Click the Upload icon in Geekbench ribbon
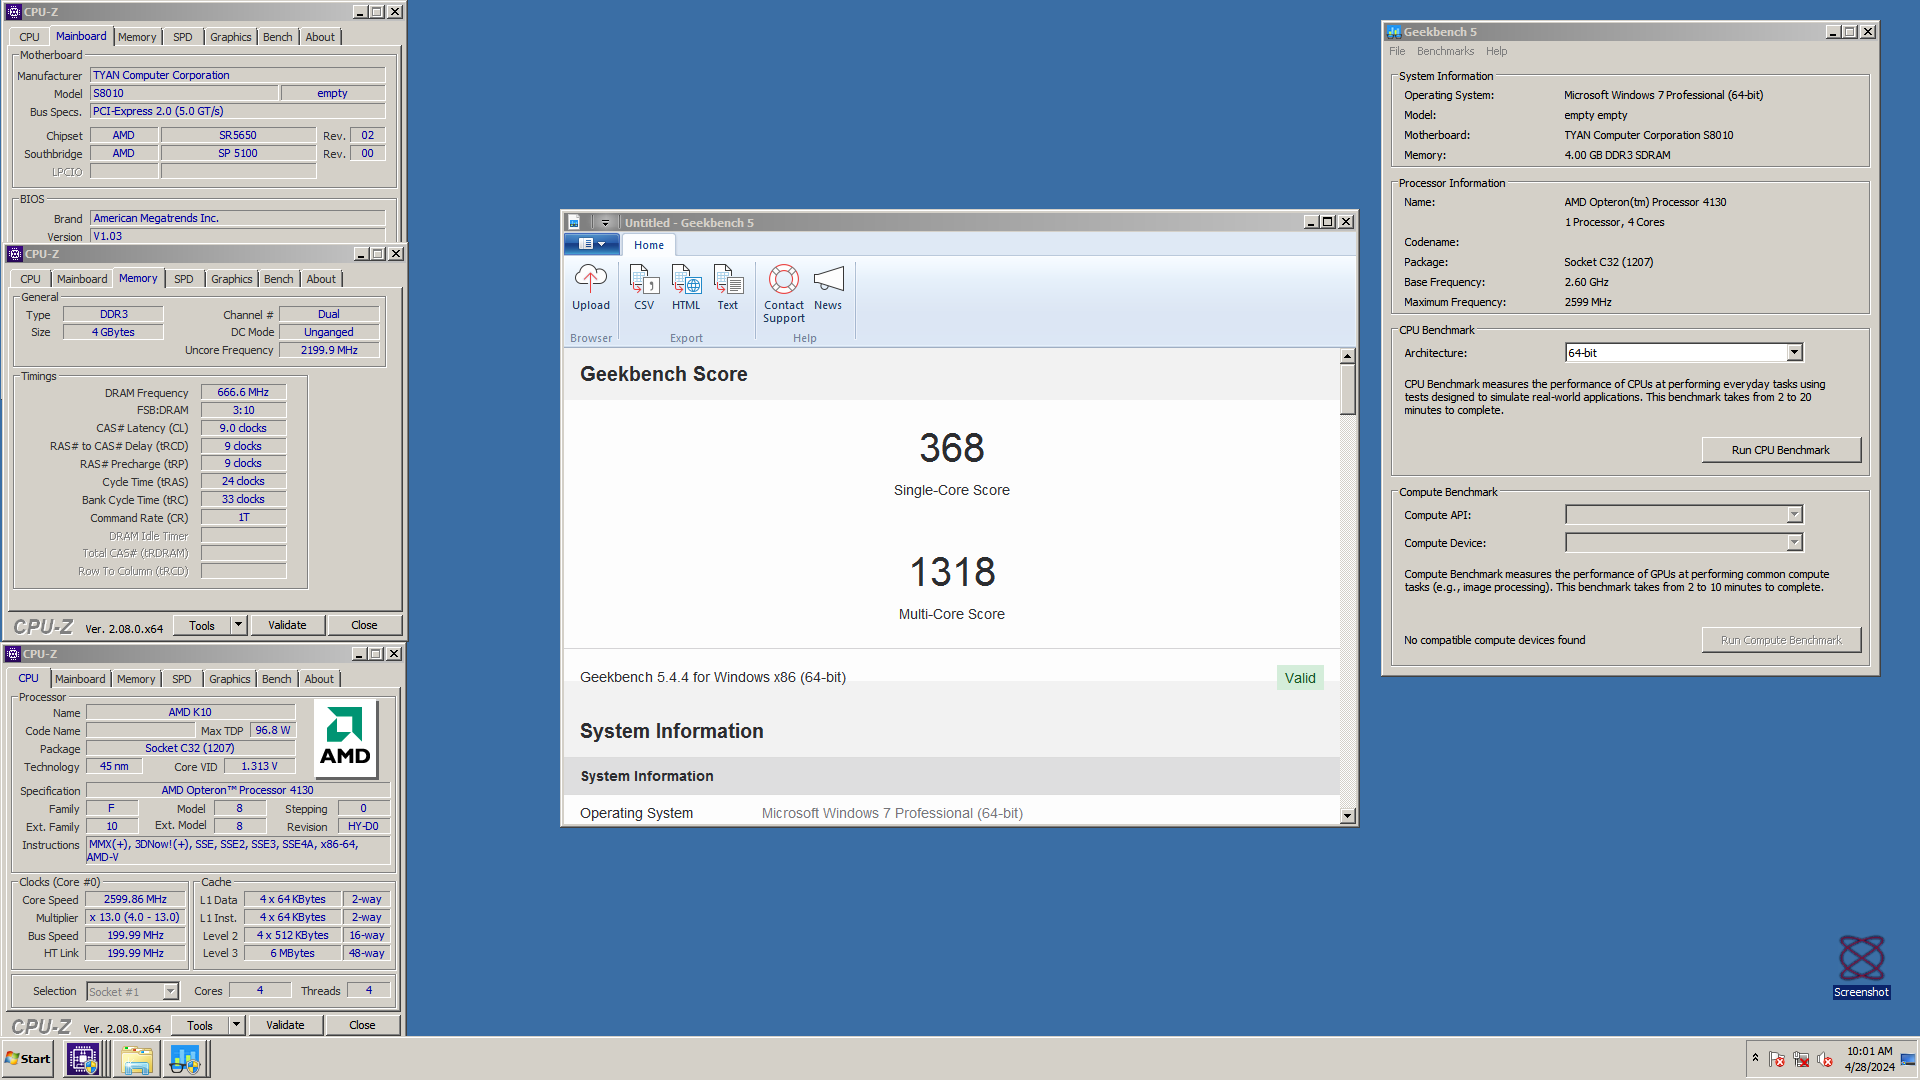Viewport: 1920px width, 1080px height. tap(590, 288)
